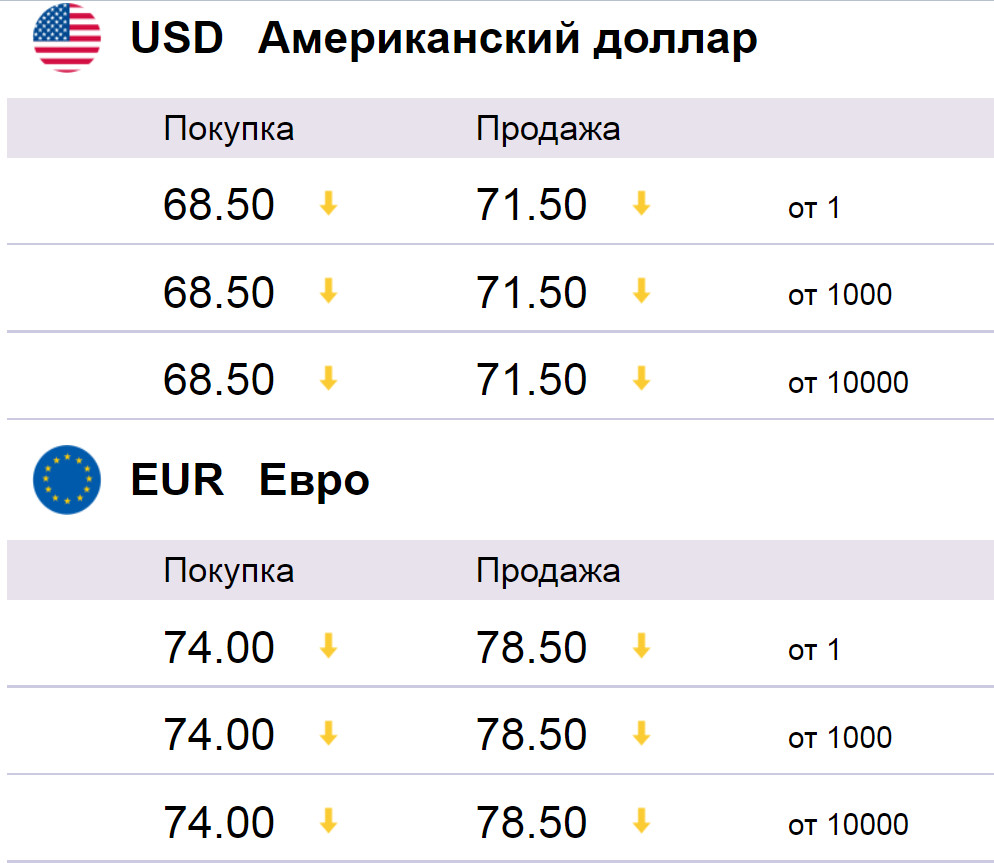Select the USD sell rate 71.50 from 1000
Viewport: 994px width, 863px height.
coord(531,292)
